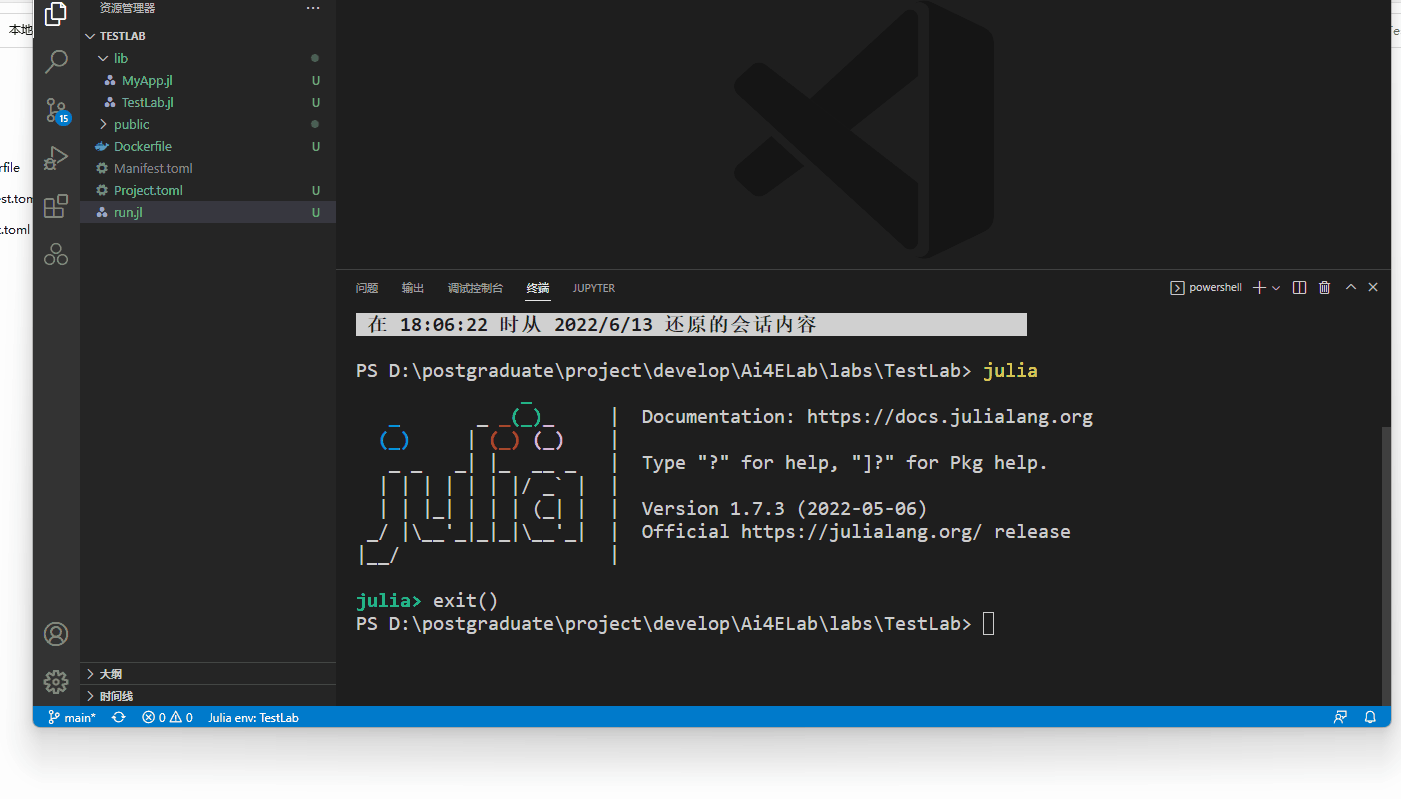Switch to the JUPYTER panel tab
The height and width of the screenshot is (799, 1401).
[594, 288]
